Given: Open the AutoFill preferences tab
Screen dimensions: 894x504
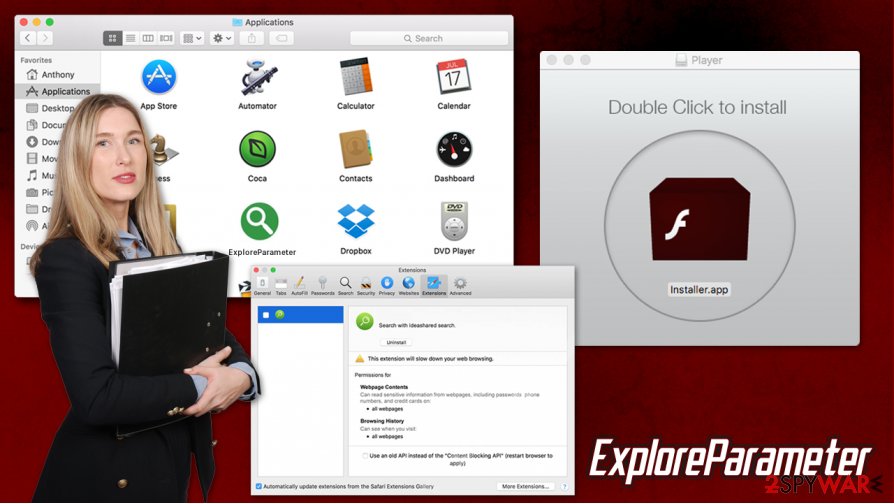Looking at the screenshot, I should [299, 286].
